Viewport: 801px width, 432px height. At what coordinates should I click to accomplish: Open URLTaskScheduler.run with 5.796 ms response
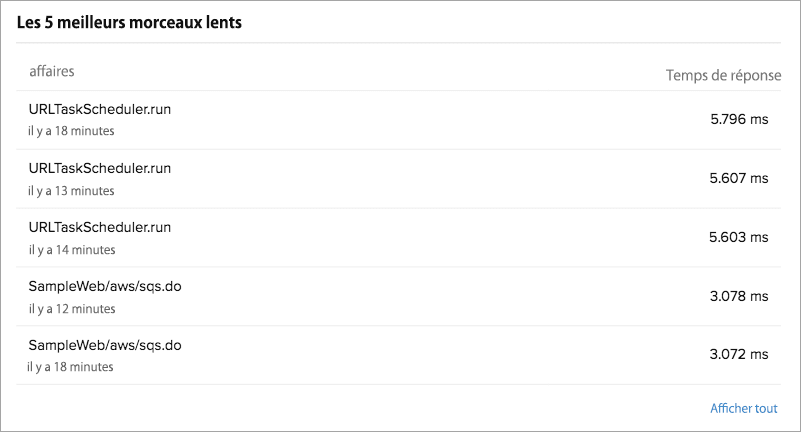point(100,110)
